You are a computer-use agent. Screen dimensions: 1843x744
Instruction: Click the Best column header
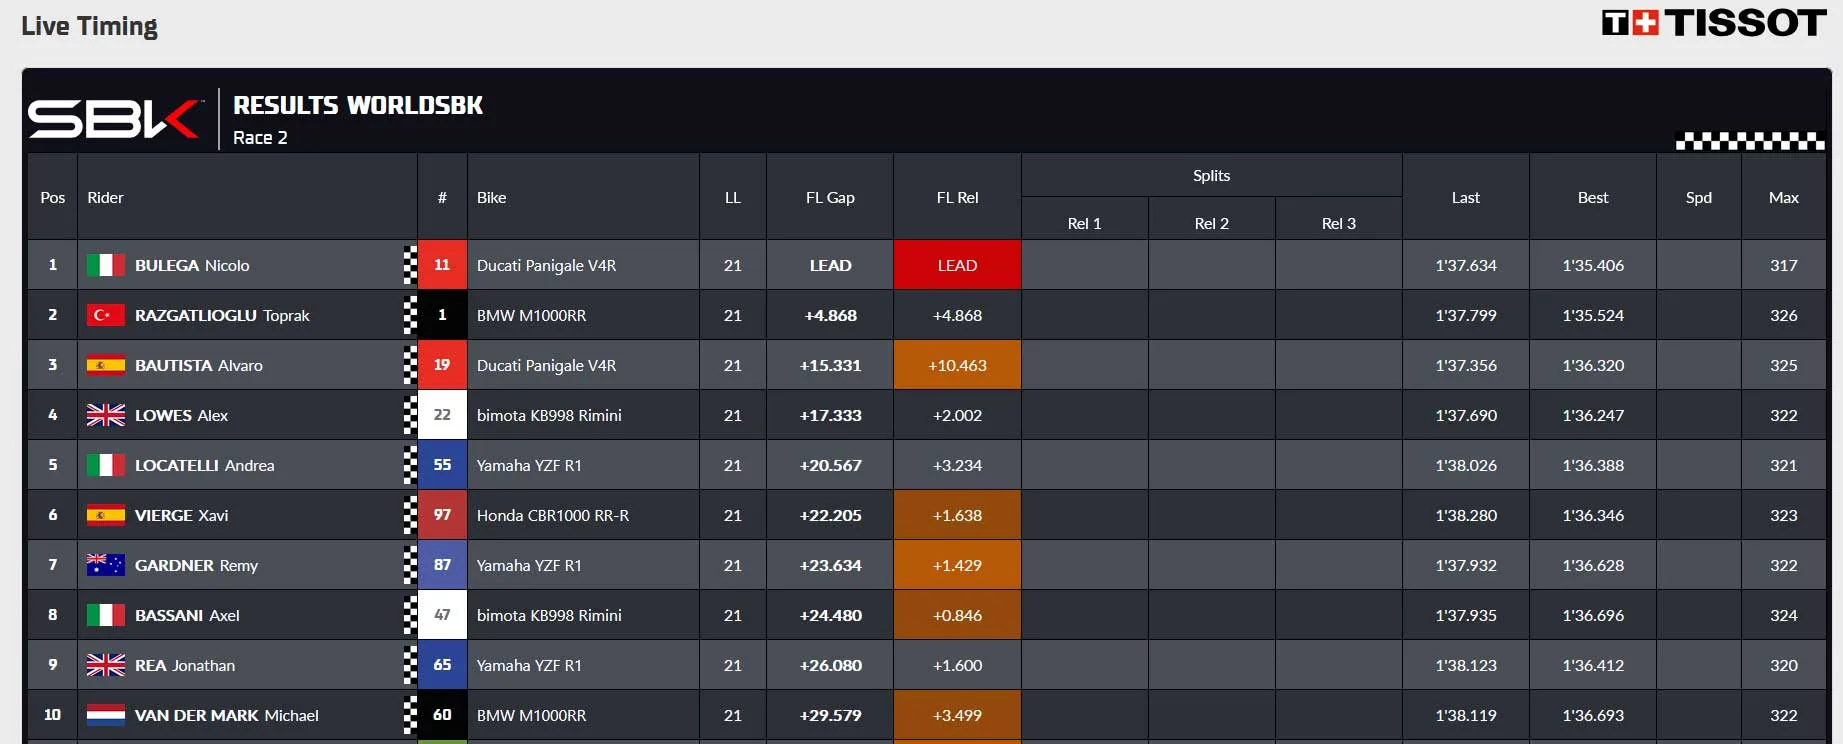[x=1593, y=197]
